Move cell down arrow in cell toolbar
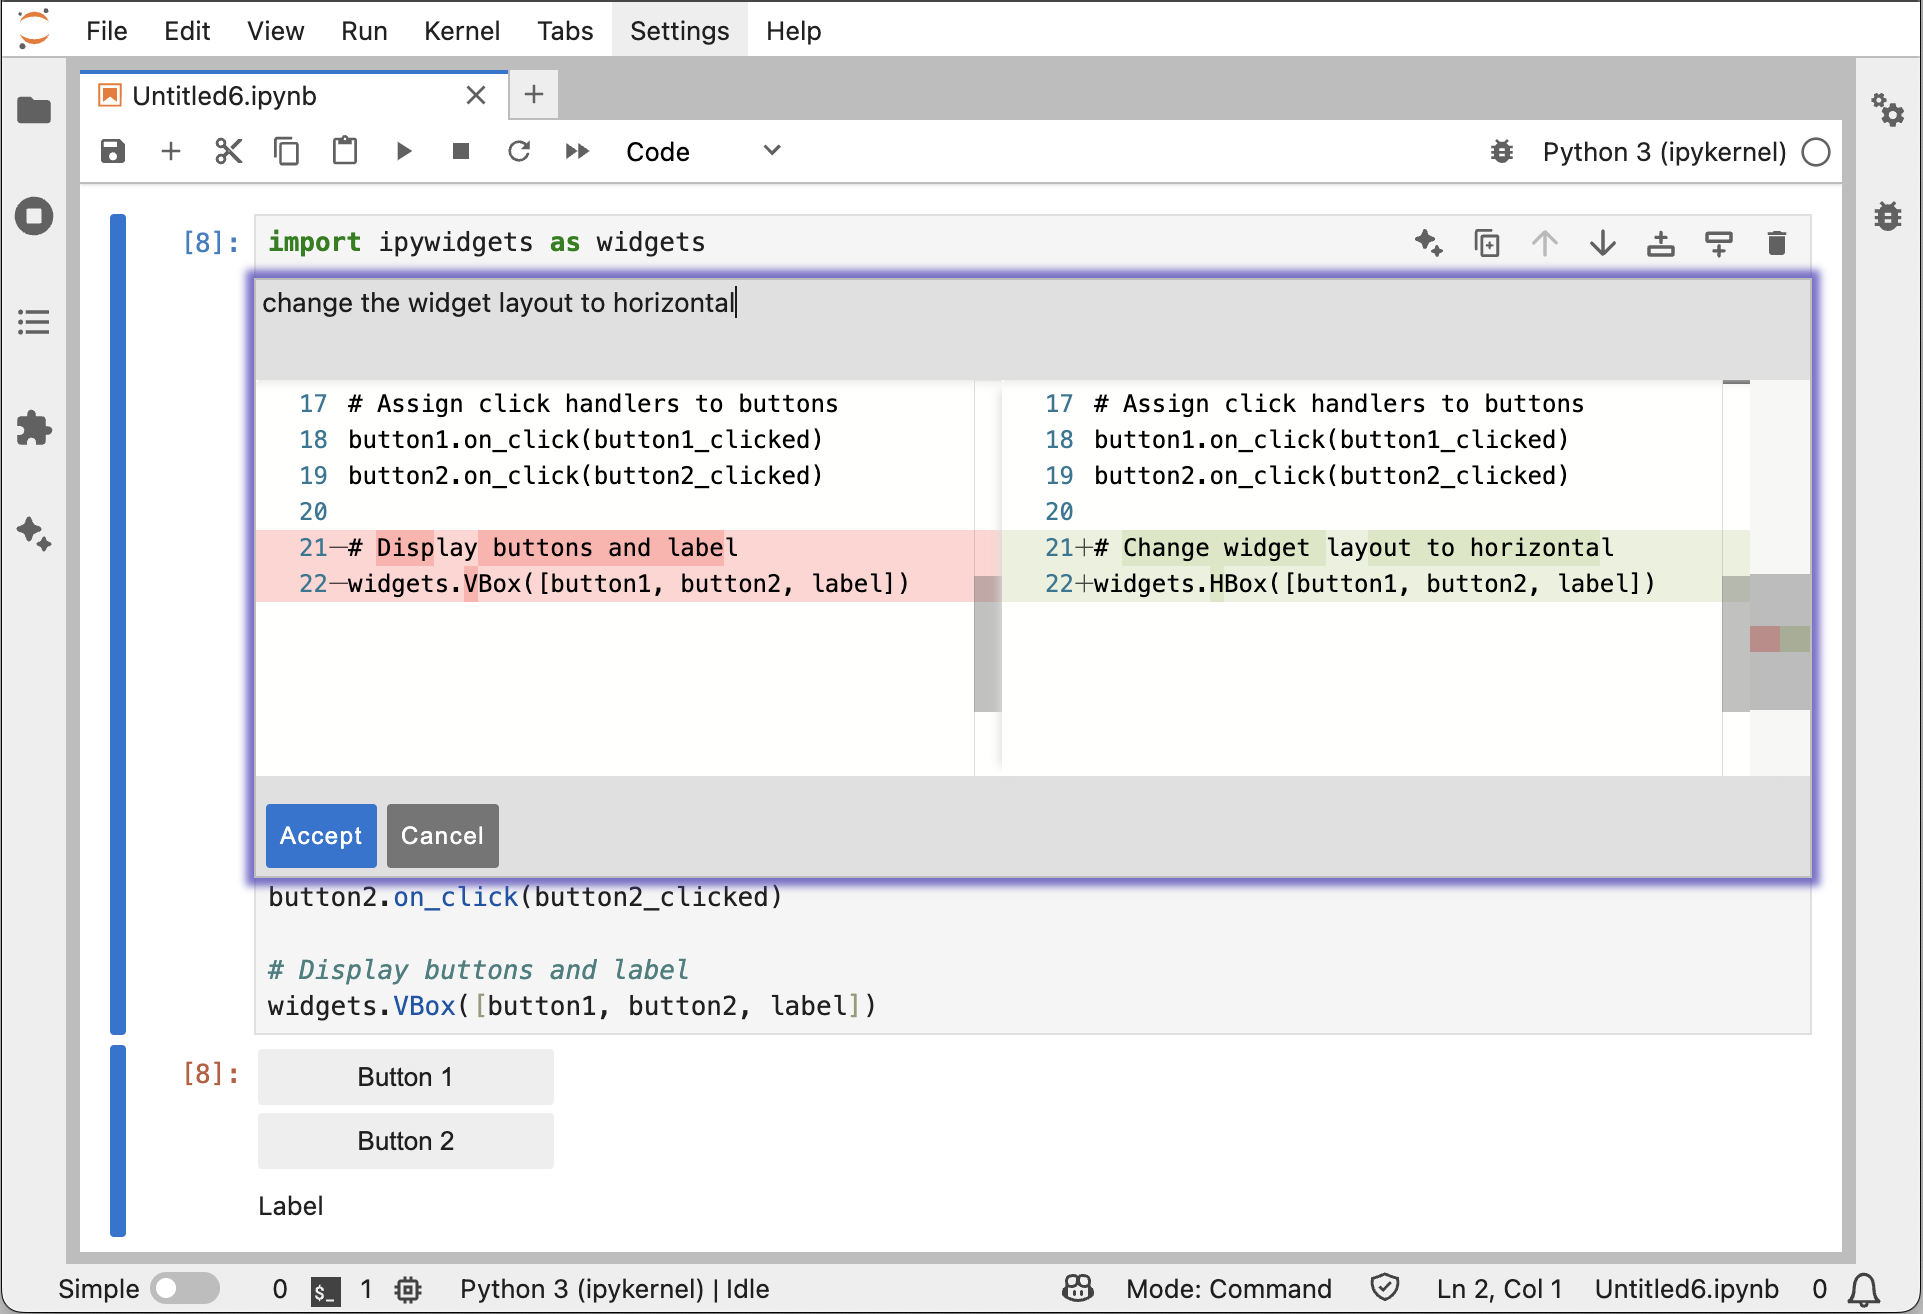Screen dimensions: 1923x1314 [x=1603, y=243]
